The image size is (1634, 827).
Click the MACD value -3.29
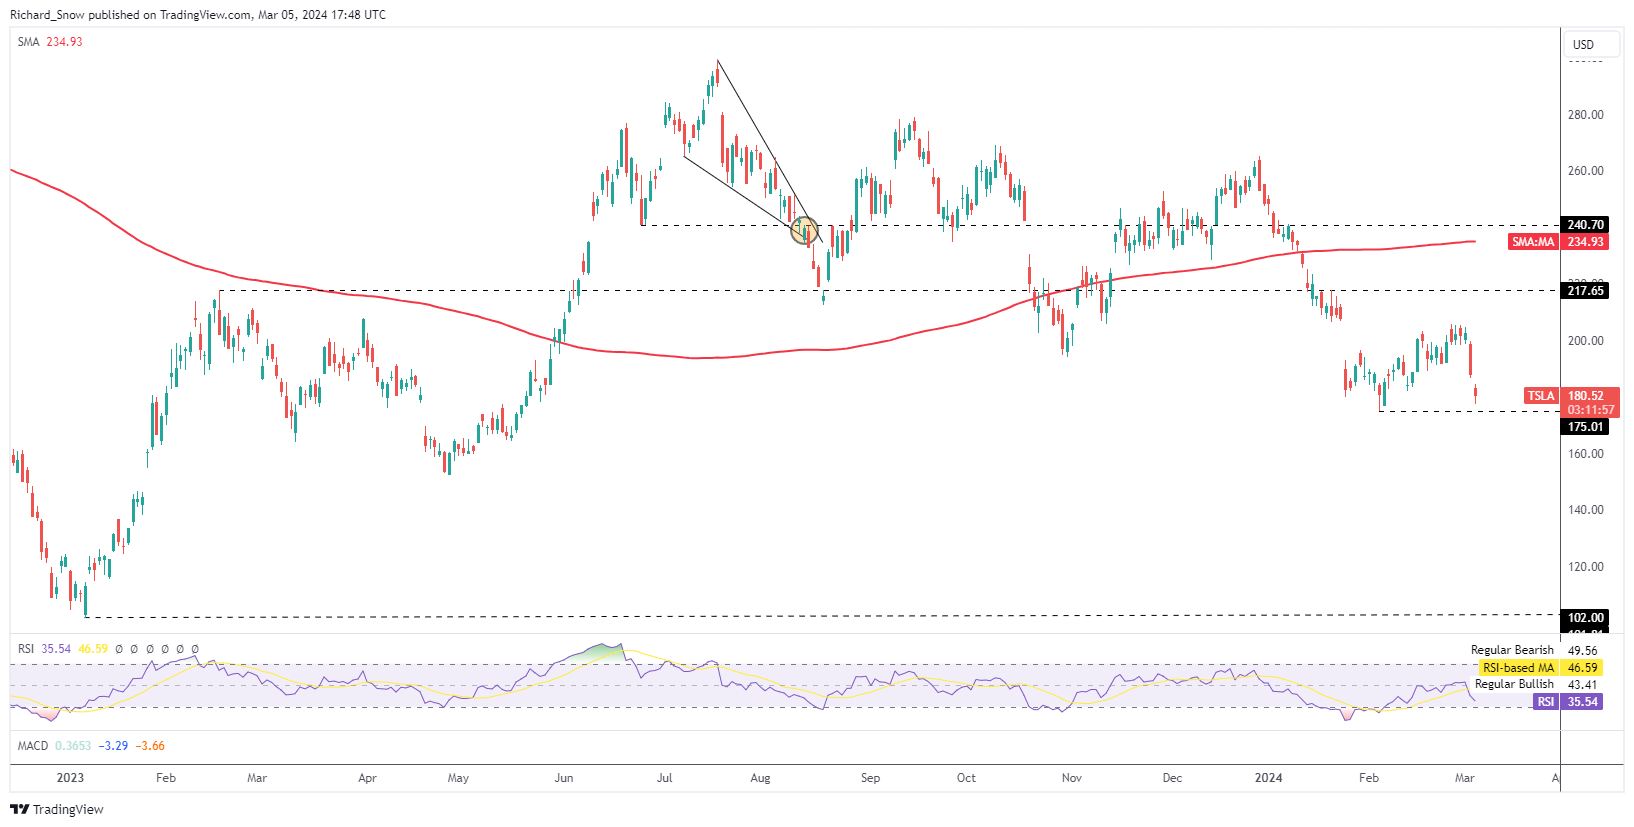113,746
